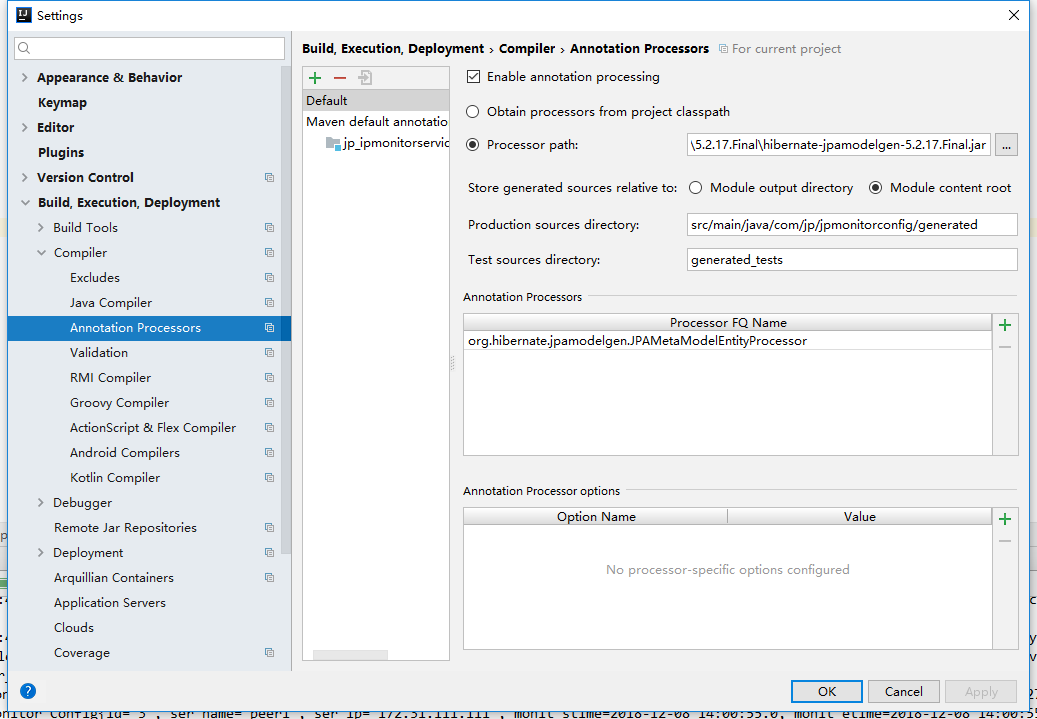Click project-level icon next to ActionScript & Flex
Image resolution: width=1037 pixels, height=719 pixels.
[x=269, y=428]
